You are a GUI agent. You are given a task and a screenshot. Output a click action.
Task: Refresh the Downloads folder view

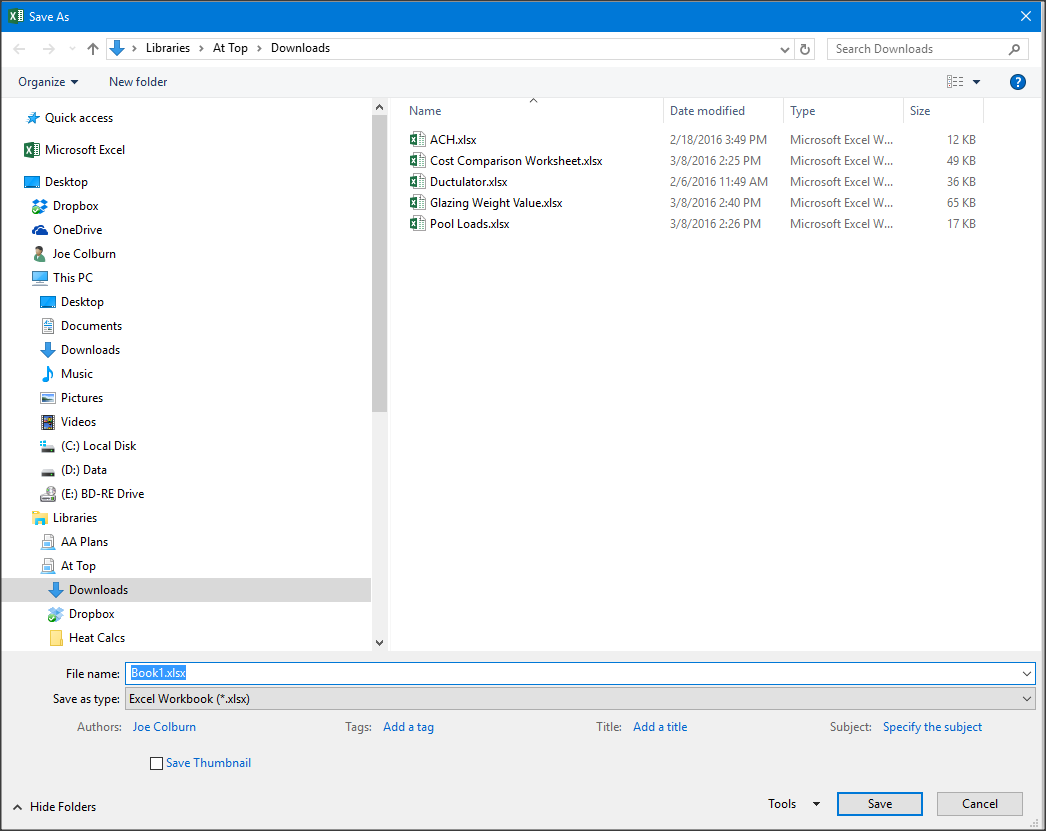[805, 48]
